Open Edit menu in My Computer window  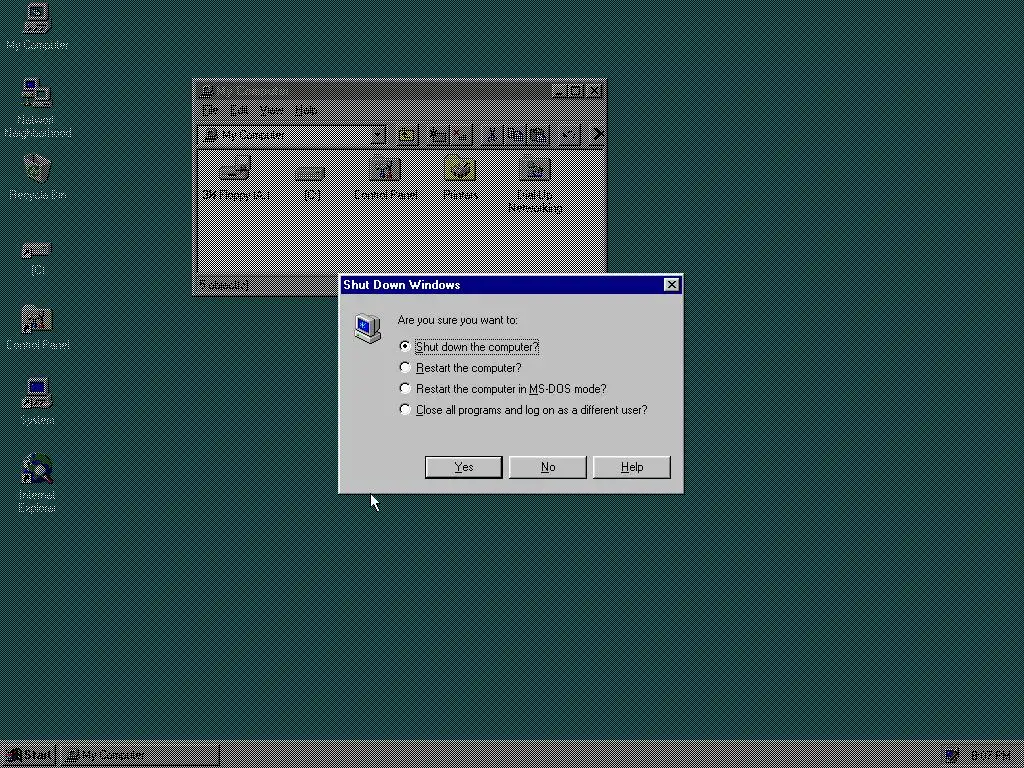tap(238, 110)
